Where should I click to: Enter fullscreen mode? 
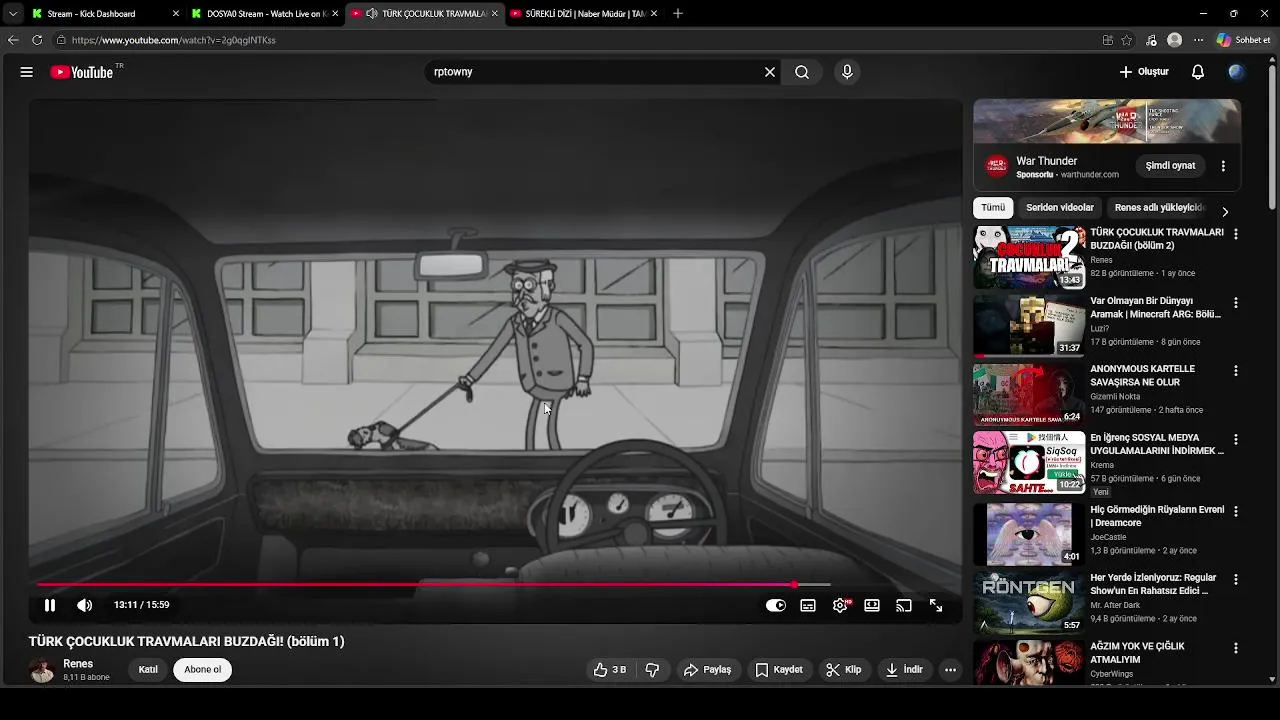(x=936, y=605)
